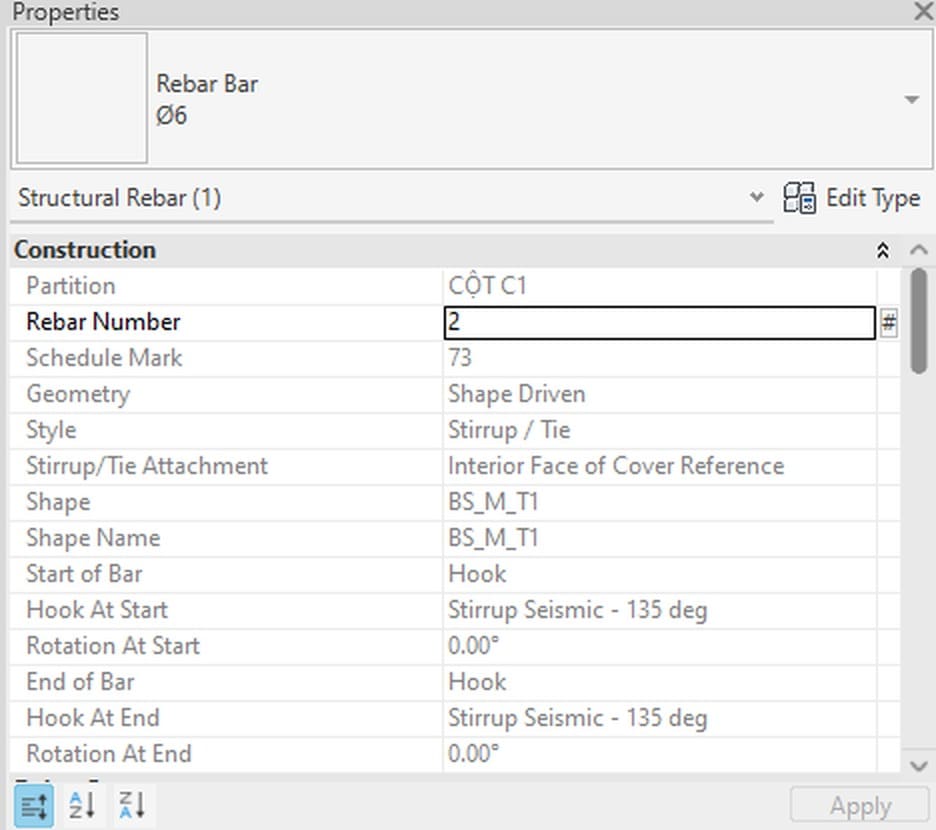Click Interior Face of Cover Reference value
The height and width of the screenshot is (830, 936).
(616, 466)
